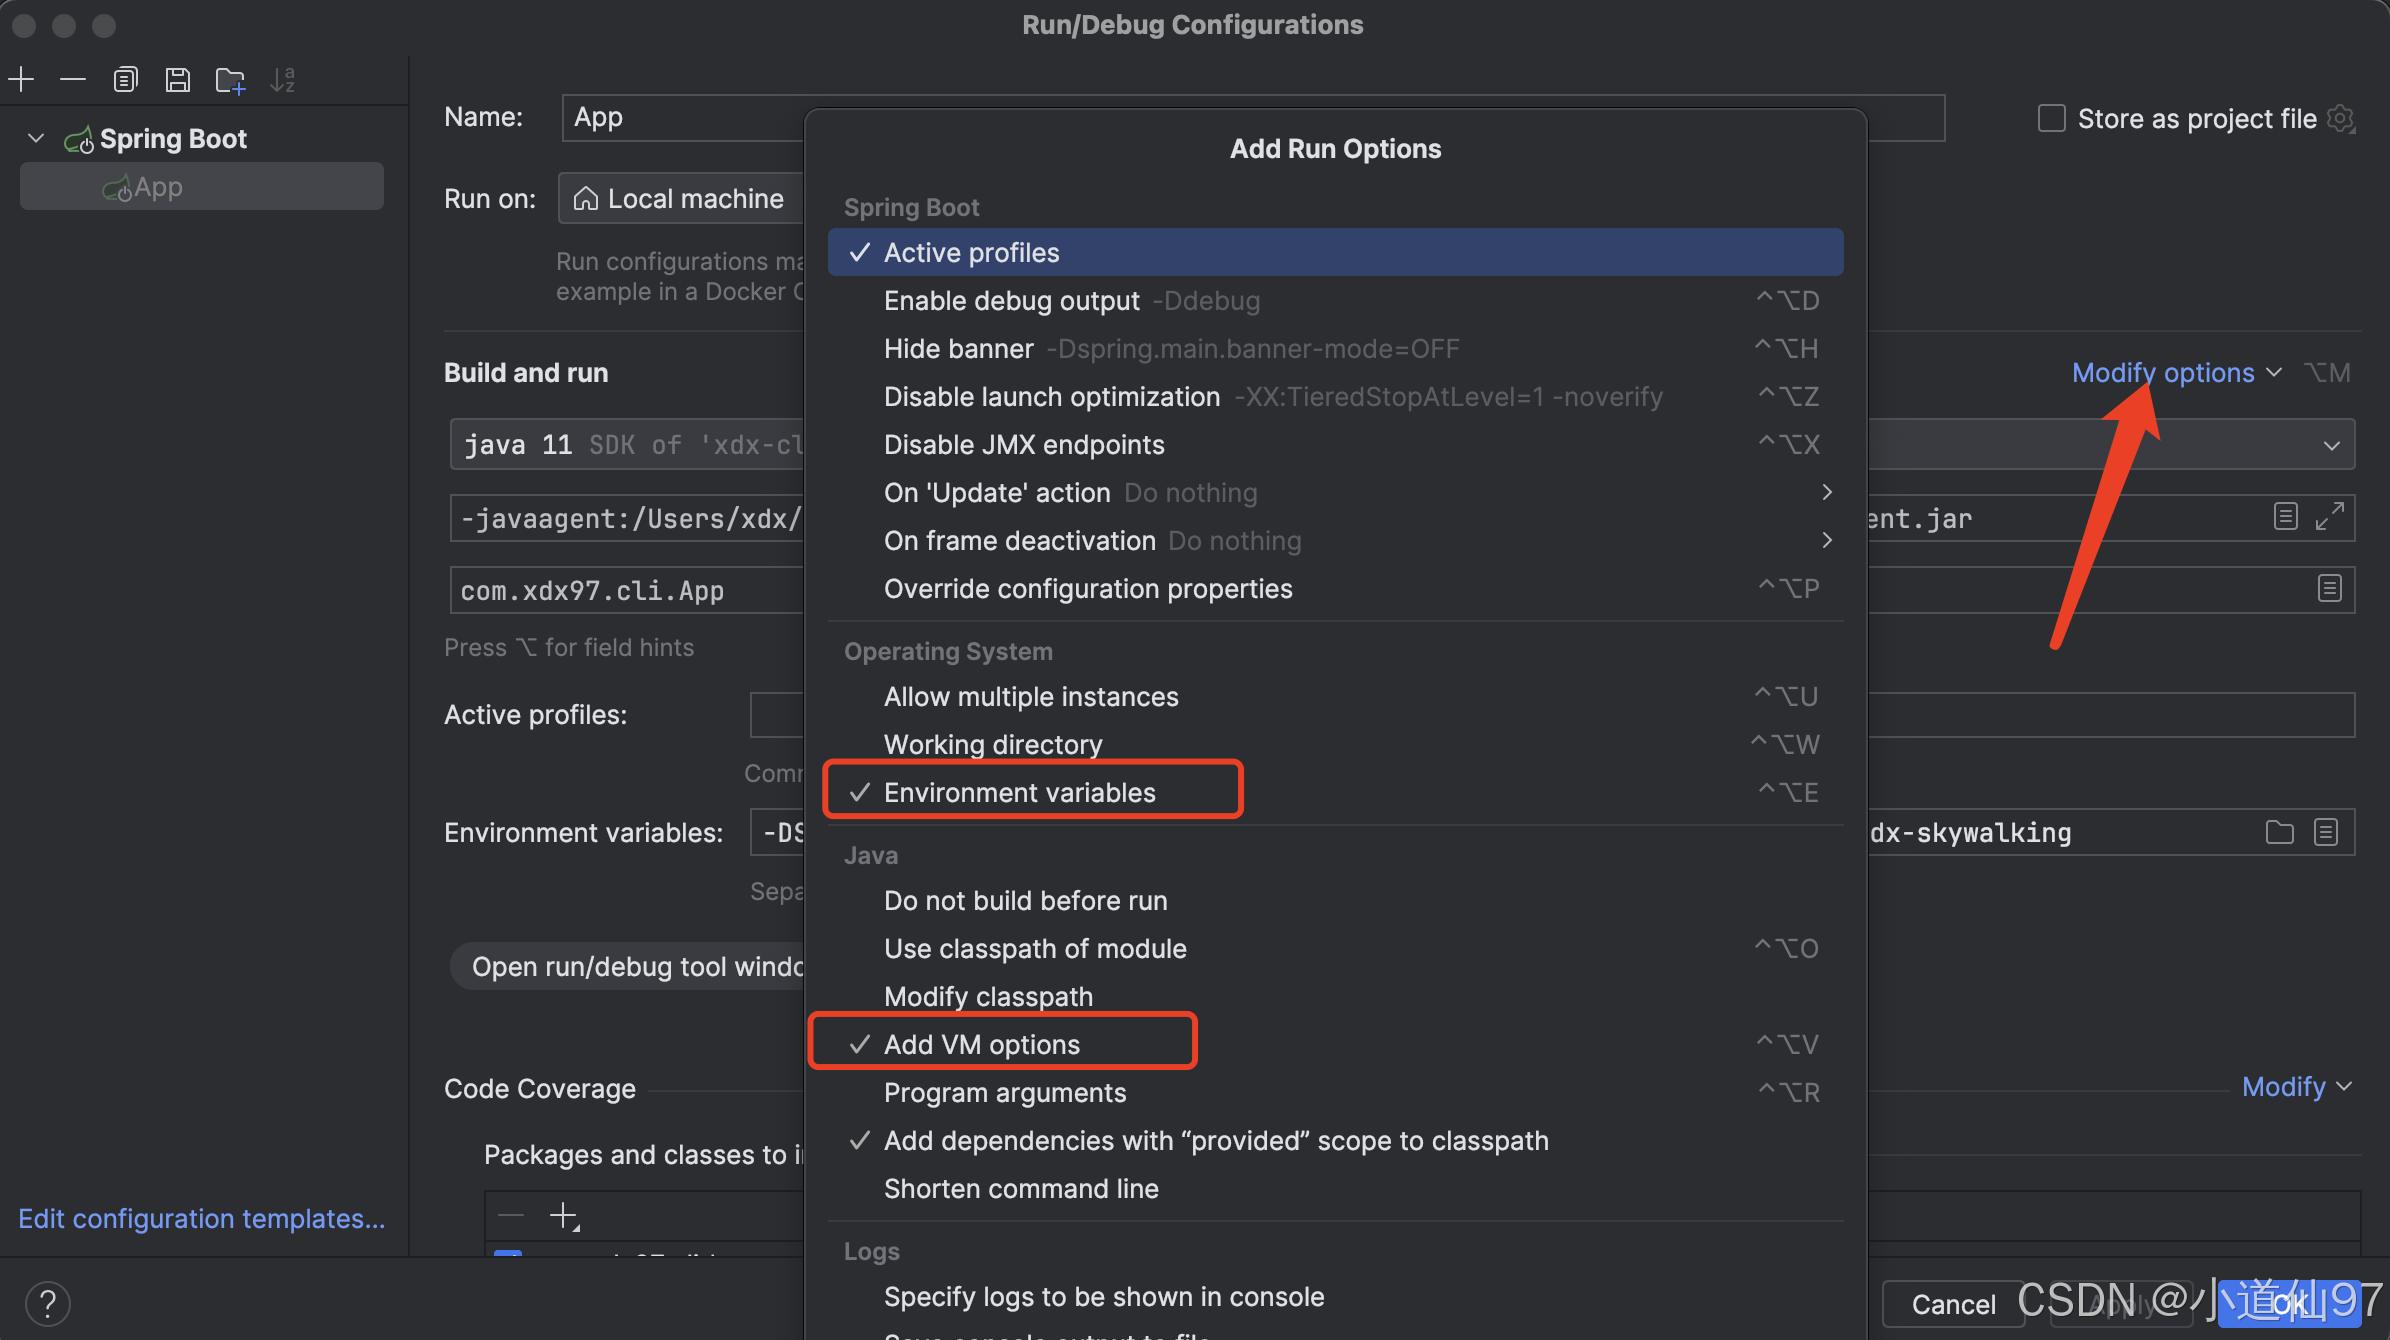Copy configuration icon in toolbar
Screen dimensions: 2390x1340
point(125,80)
